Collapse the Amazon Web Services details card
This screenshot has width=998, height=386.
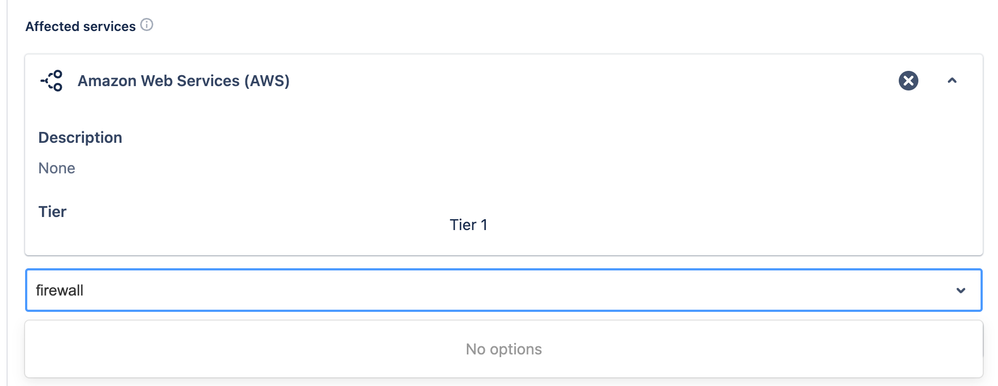coord(952,81)
